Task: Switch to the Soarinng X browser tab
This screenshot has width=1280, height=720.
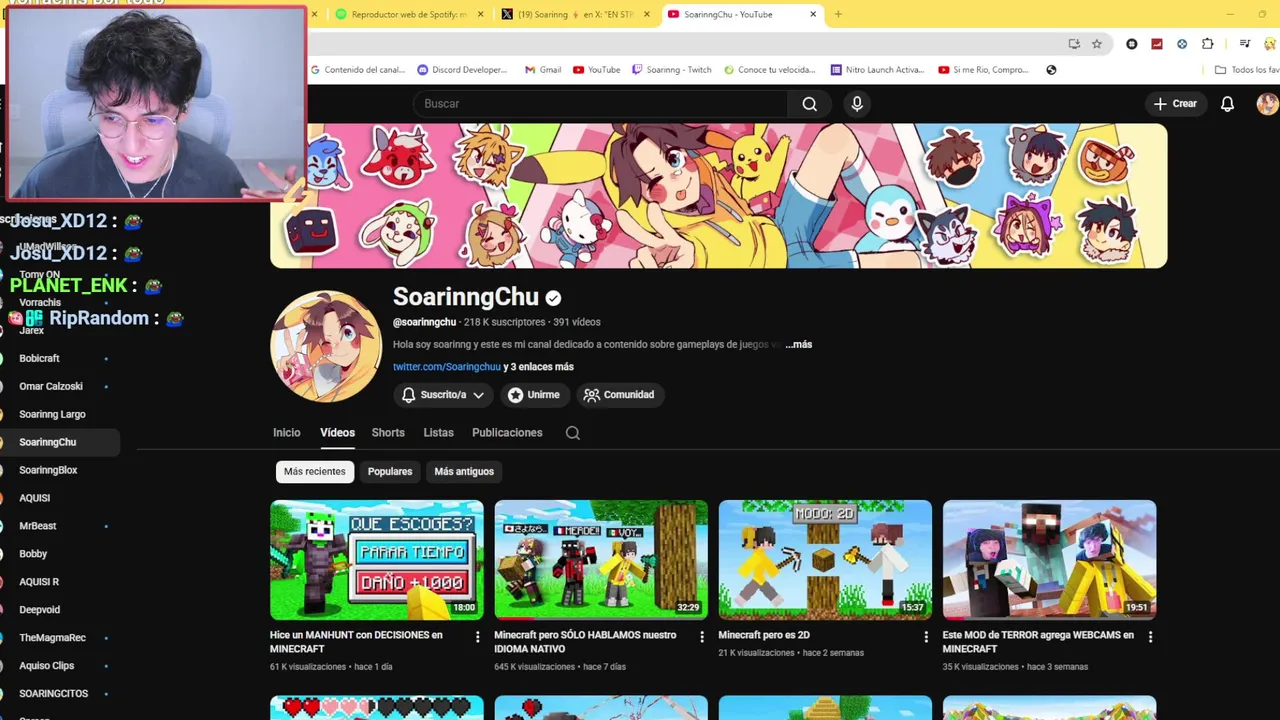Action: tap(575, 14)
